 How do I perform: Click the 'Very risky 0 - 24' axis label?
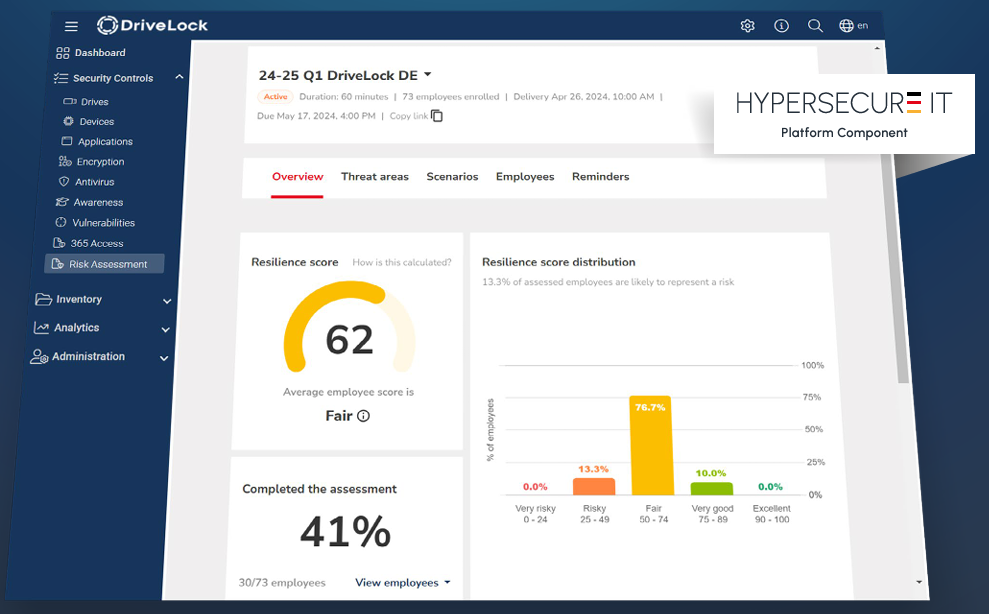[x=535, y=514]
